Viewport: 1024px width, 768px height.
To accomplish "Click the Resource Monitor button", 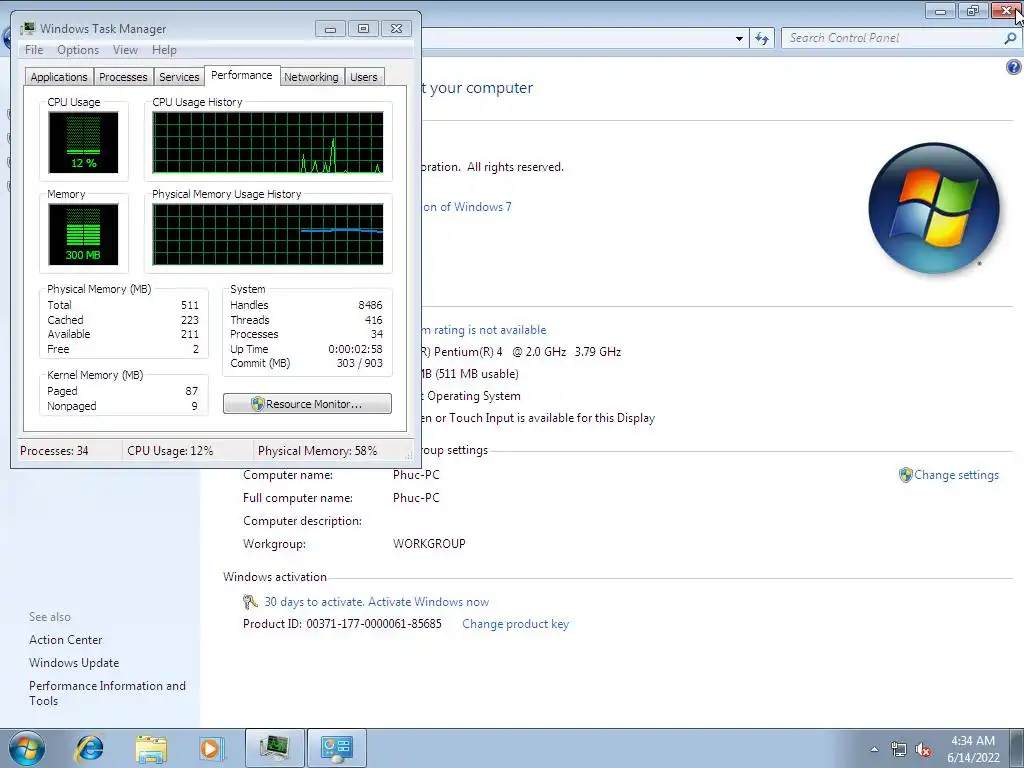I will pos(307,404).
